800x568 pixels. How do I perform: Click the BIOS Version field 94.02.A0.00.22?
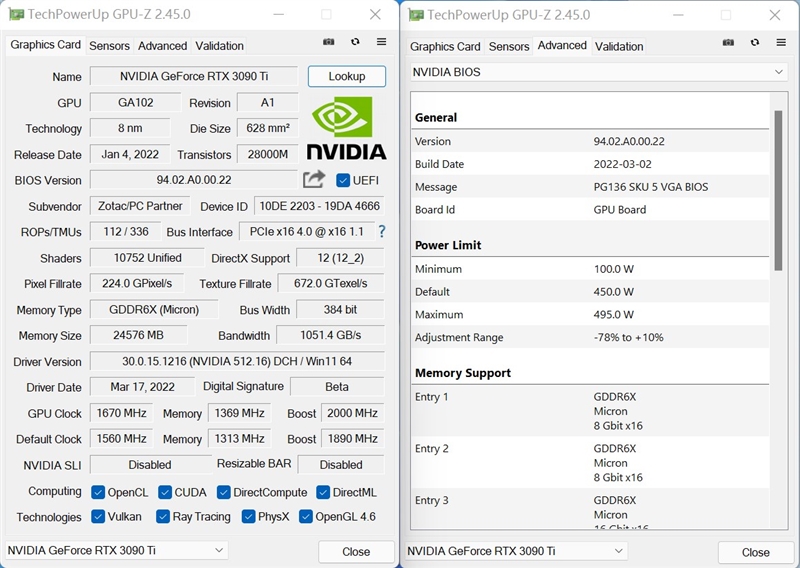pos(194,180)
